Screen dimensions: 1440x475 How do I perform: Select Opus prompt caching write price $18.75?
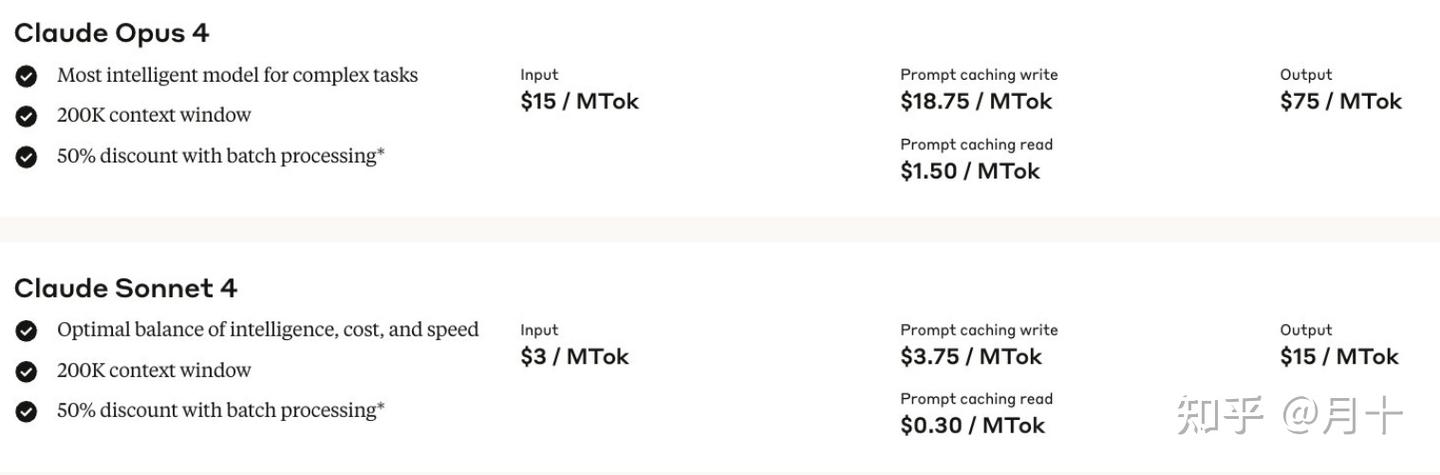click(x=976, y=101)
